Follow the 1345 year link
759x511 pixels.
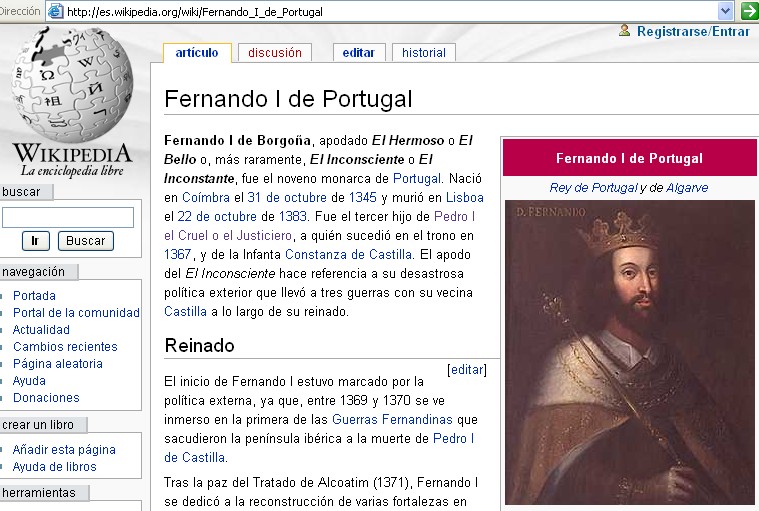(x=363, y=197)
